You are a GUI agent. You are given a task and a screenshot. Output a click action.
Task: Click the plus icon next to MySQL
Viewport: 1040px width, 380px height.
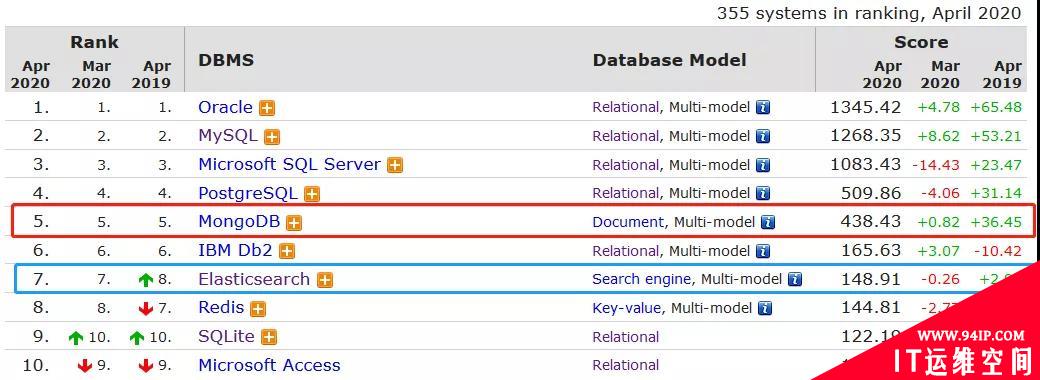[272, 137]
